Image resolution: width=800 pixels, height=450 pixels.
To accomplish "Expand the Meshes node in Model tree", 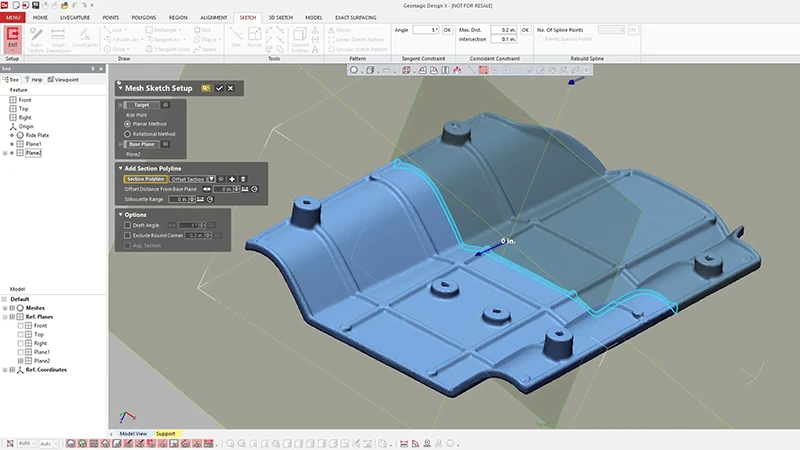I will 5,308.
